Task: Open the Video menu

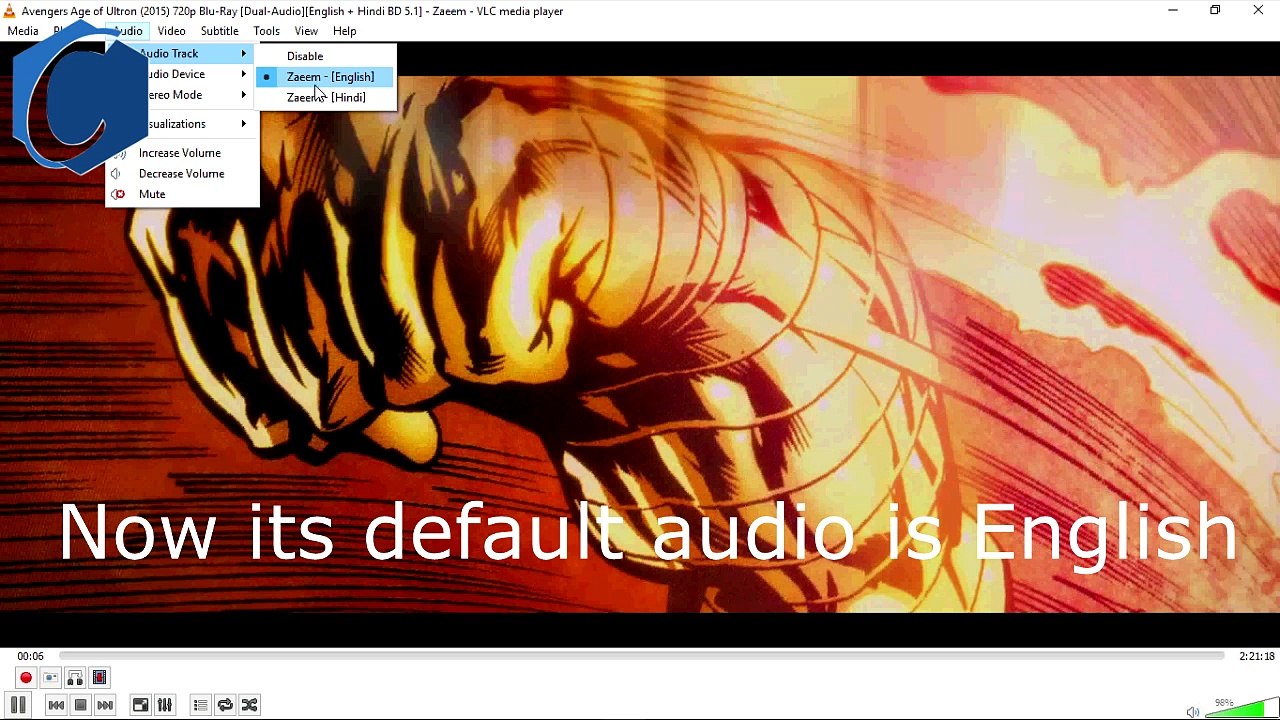Action: [171, 31]
